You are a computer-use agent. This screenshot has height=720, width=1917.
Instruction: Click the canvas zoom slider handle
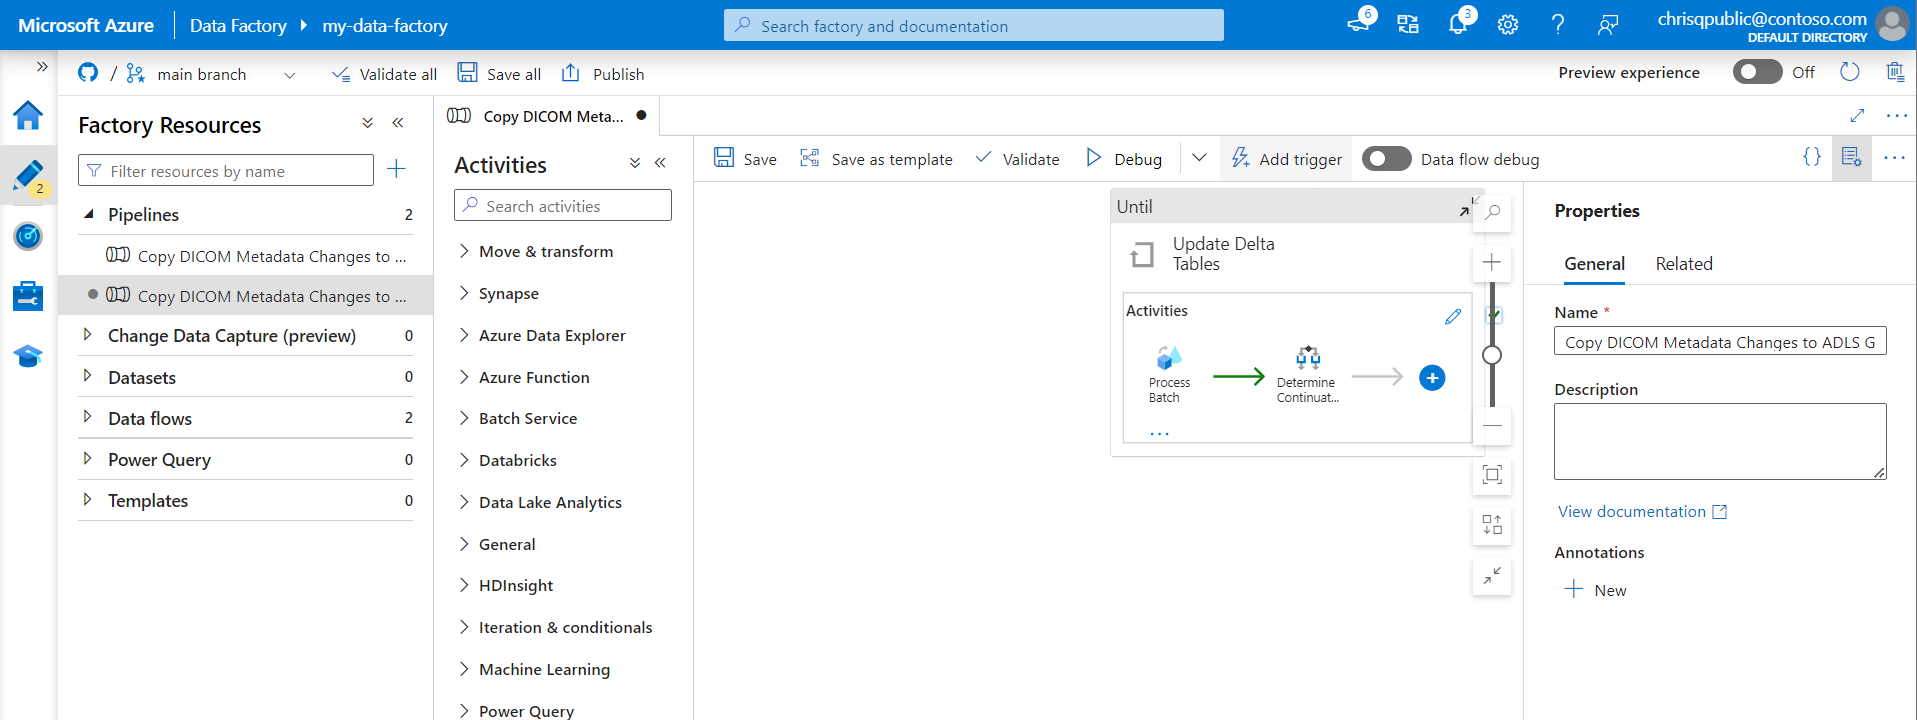tap(1491, 355)
